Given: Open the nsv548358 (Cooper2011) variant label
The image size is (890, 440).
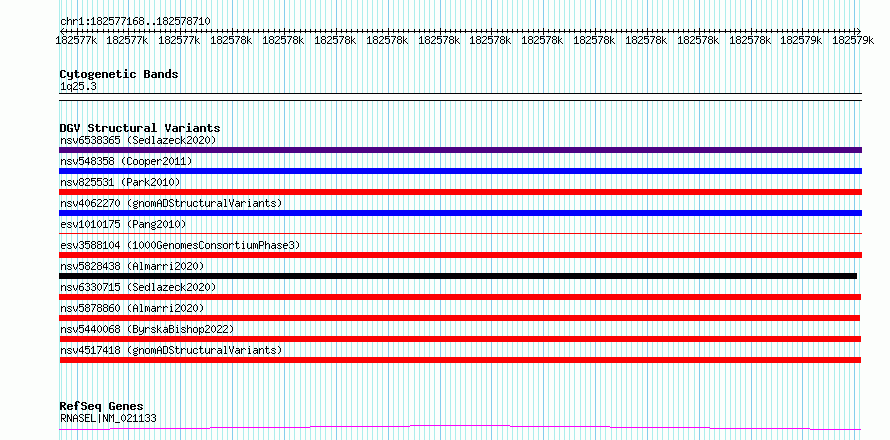Looking at the screenshot, I should click(x=126, y=161).
